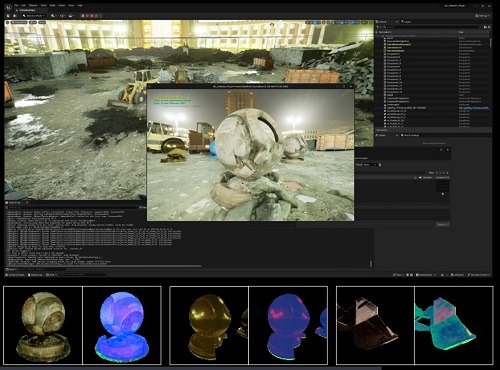Click the Outliner vertical scrollbar
Image resolution: width=500 pixels, height=370 pixels.
tap(491, 43)
